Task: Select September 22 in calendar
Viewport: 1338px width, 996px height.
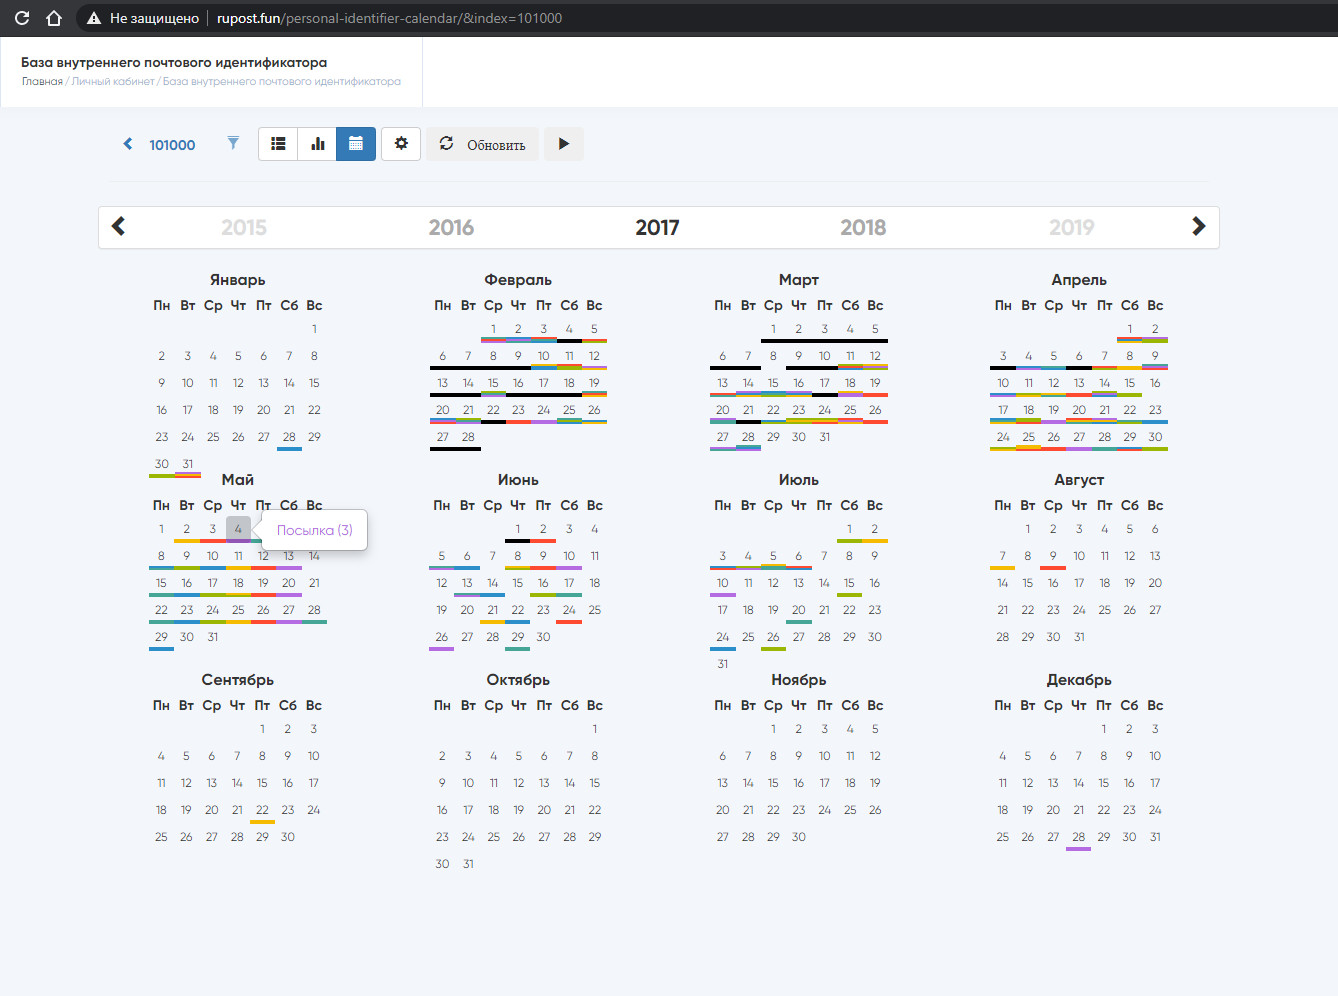Action: pyautogui.click(x=262, y=810)
